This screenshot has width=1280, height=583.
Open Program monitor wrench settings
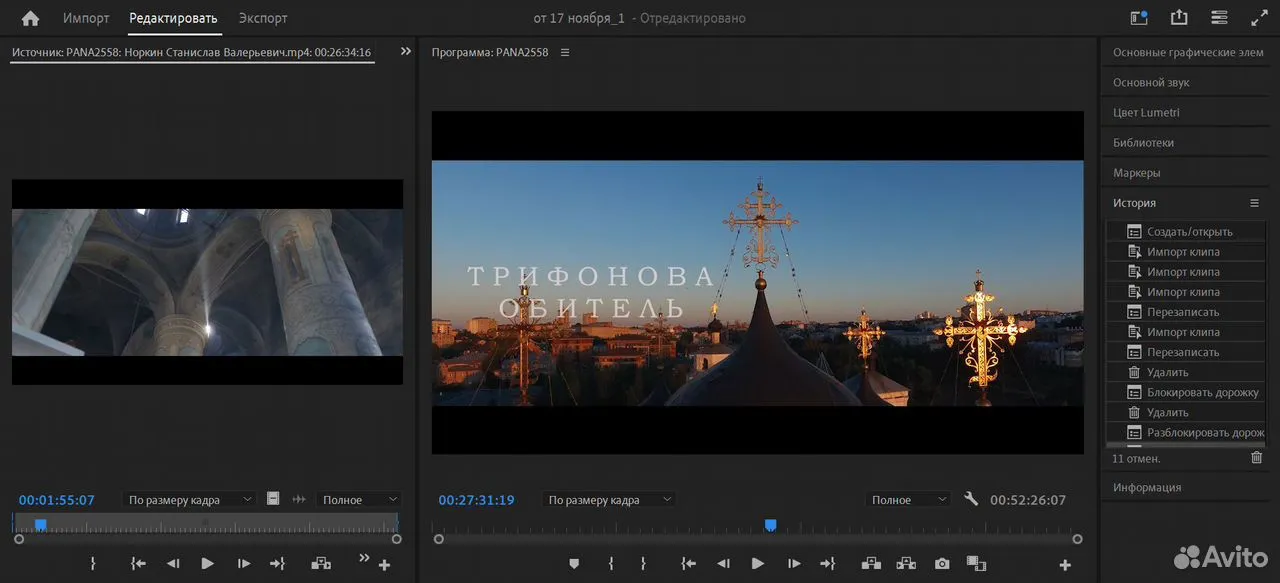(970, 499)
